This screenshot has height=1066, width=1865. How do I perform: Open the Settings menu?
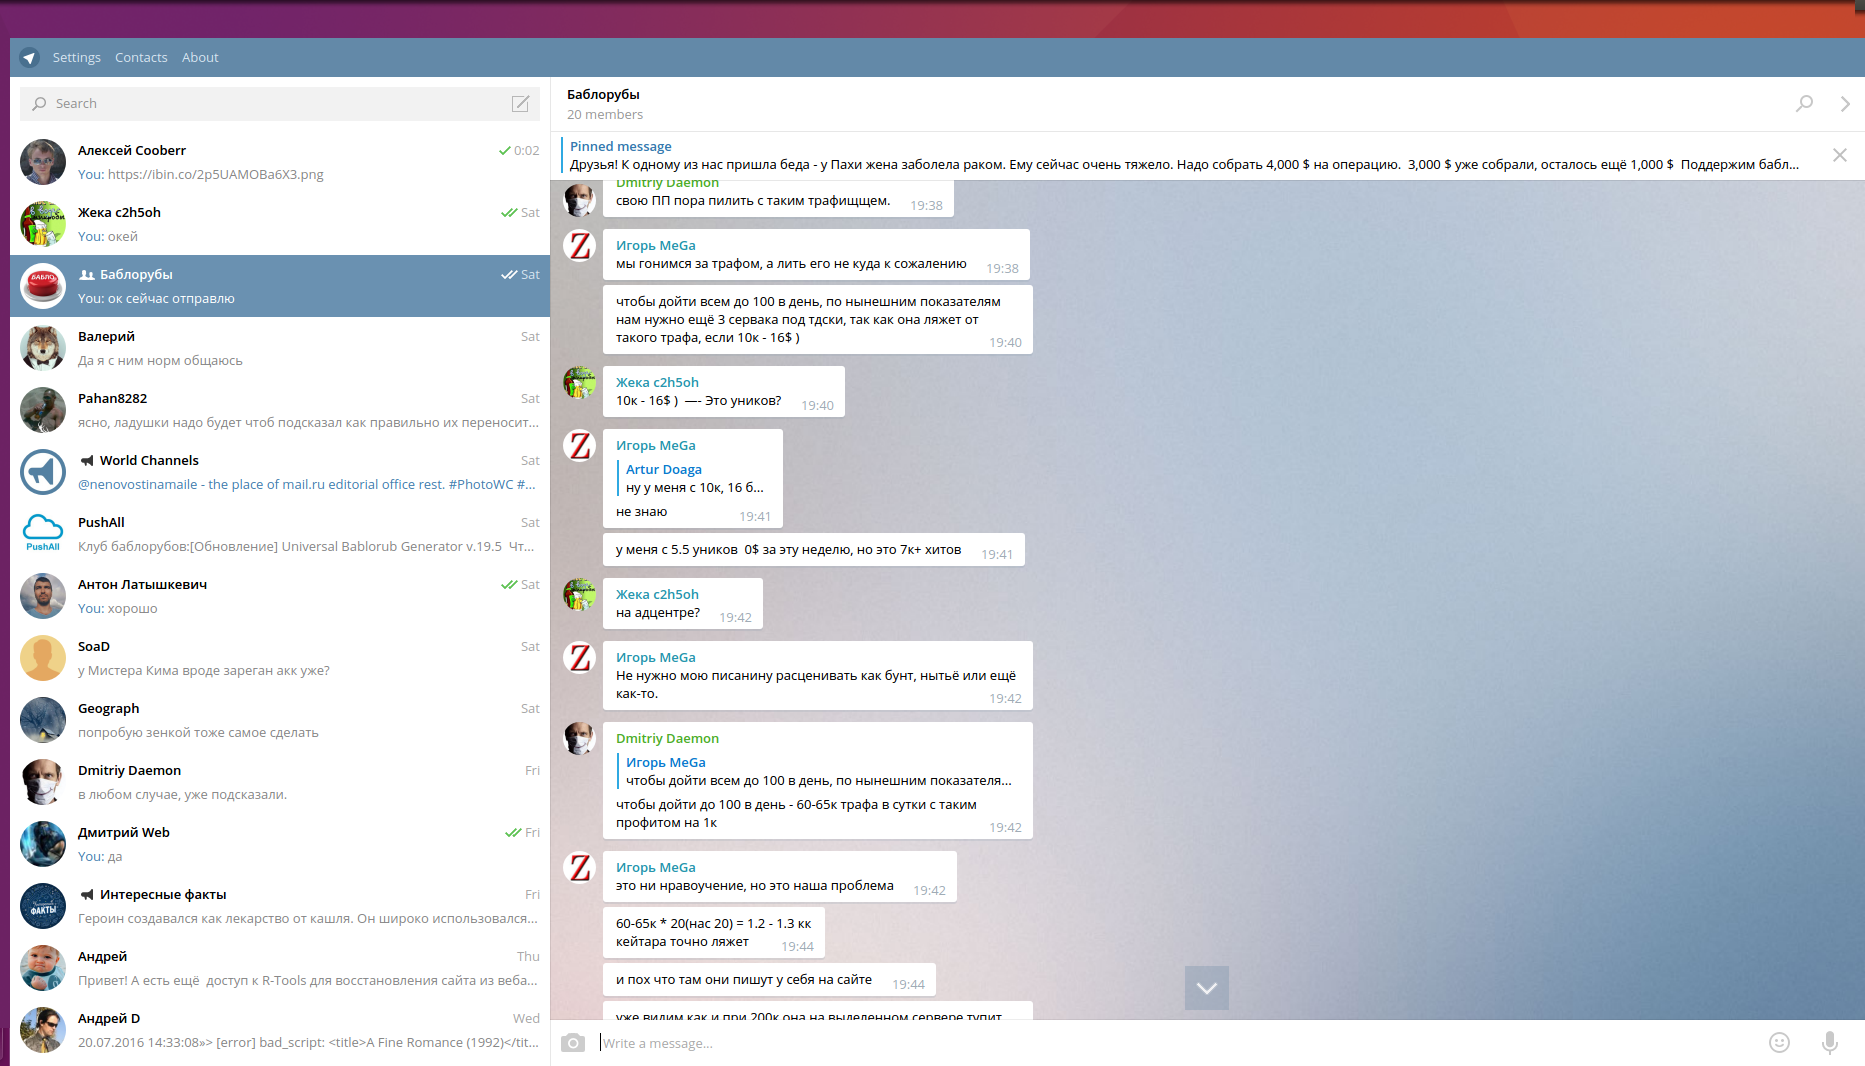tap(77, 58)
